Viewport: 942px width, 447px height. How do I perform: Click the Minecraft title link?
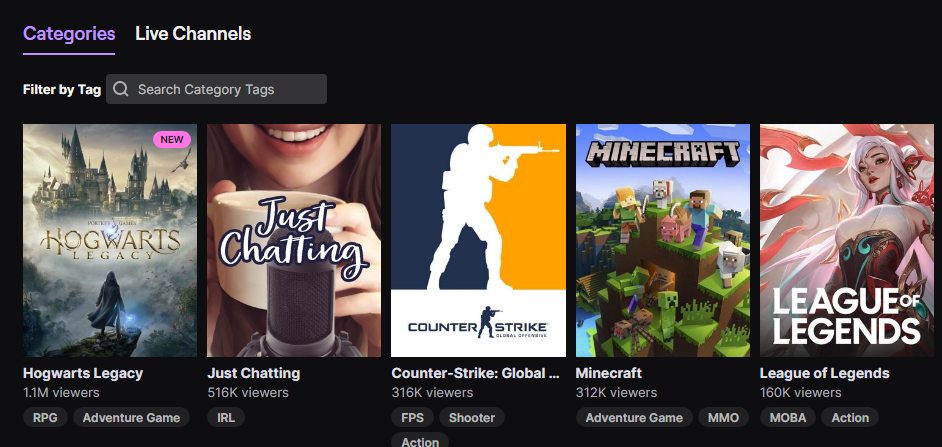609,373
